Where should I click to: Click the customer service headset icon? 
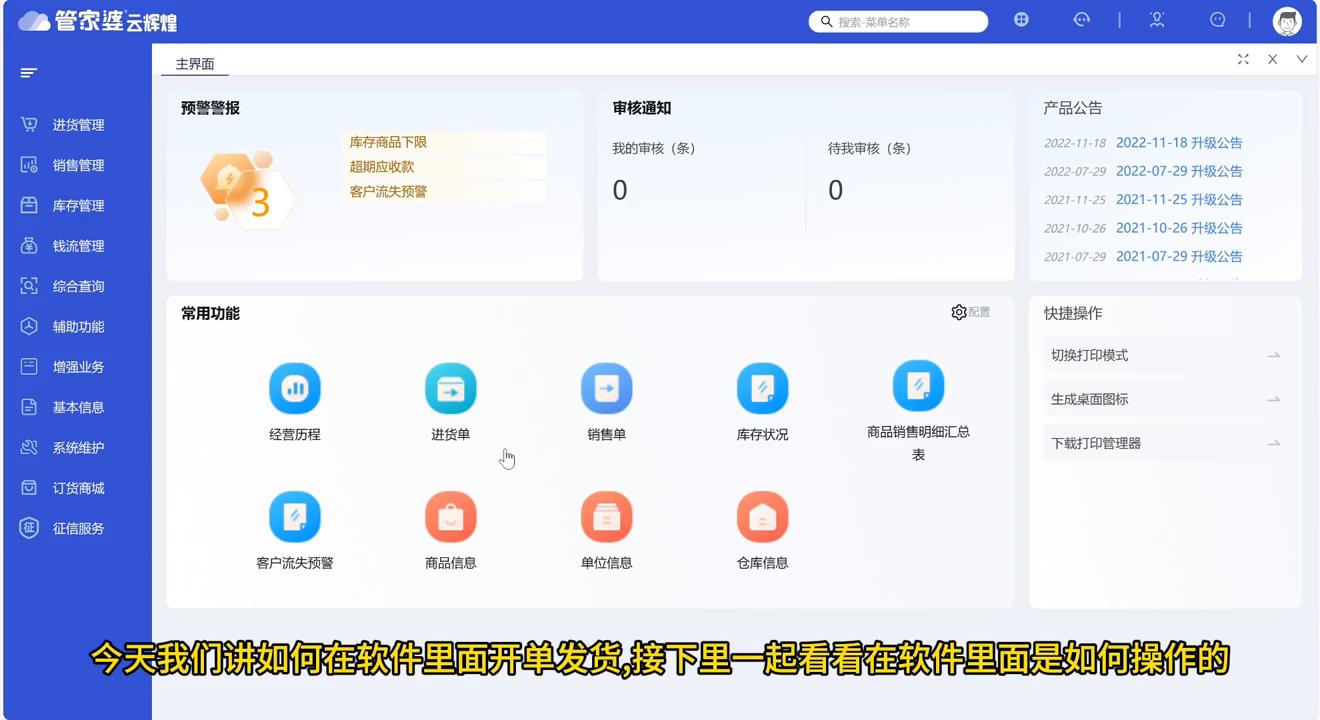tap(1082, 20)
